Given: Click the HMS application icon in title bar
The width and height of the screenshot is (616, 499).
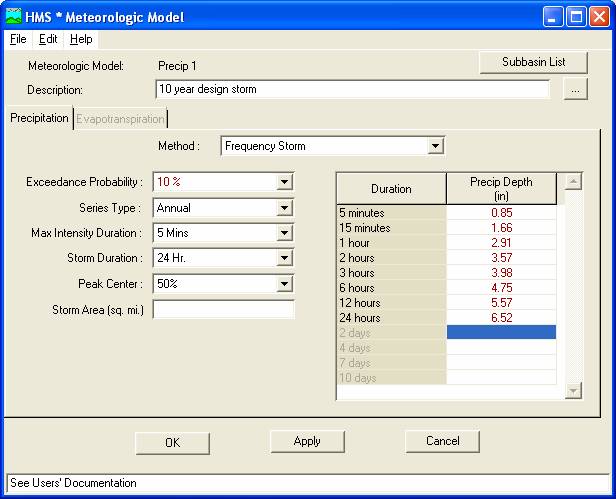Looking at the screenshot, I should coord(13,17).
